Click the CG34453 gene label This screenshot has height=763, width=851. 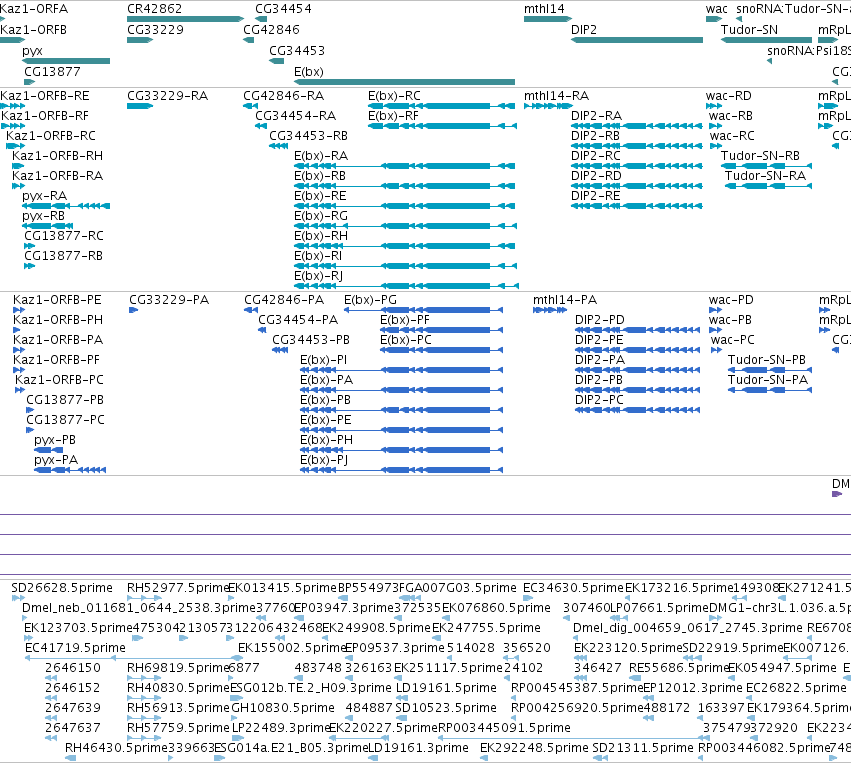tap(297, 51)
